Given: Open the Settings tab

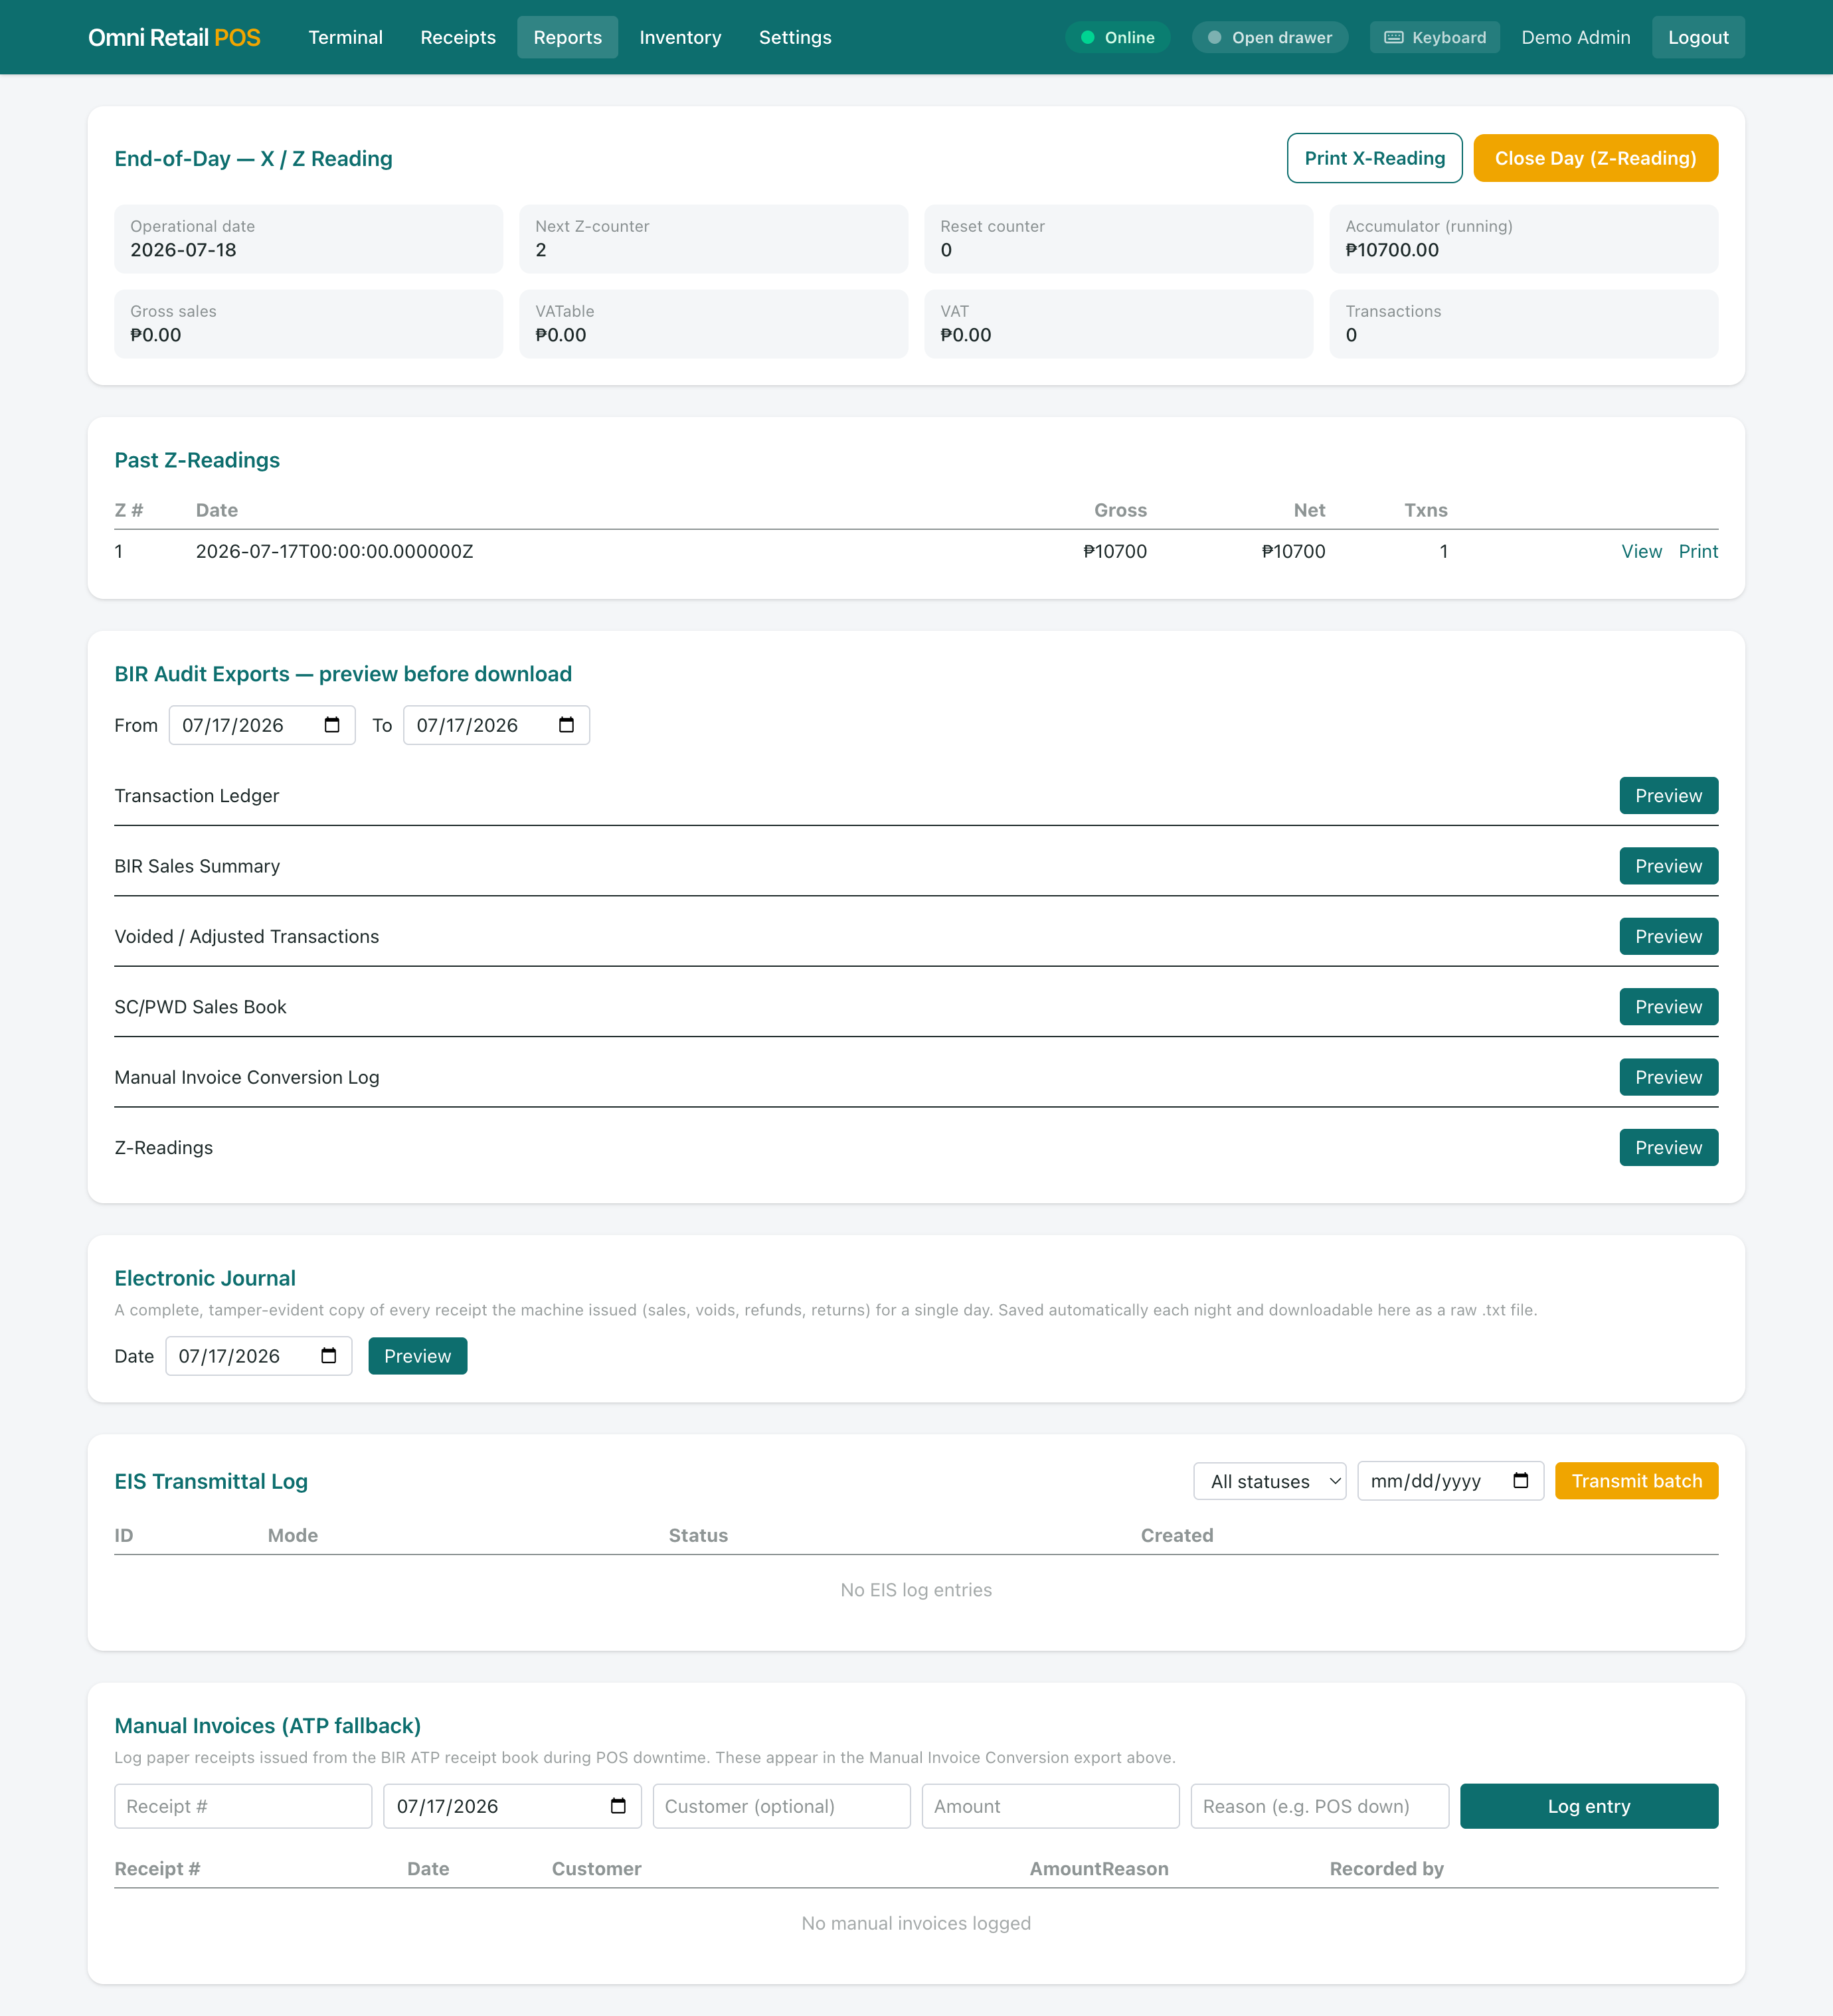Looking at the screenshot, I should [795, 37].
